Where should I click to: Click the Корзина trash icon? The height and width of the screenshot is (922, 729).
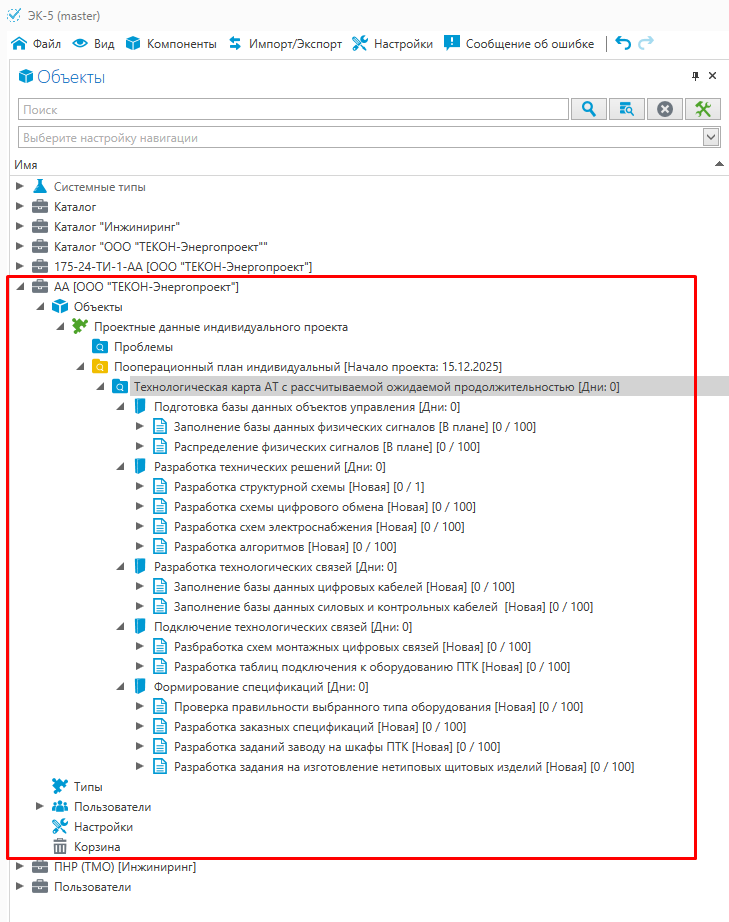click(60, 847)
